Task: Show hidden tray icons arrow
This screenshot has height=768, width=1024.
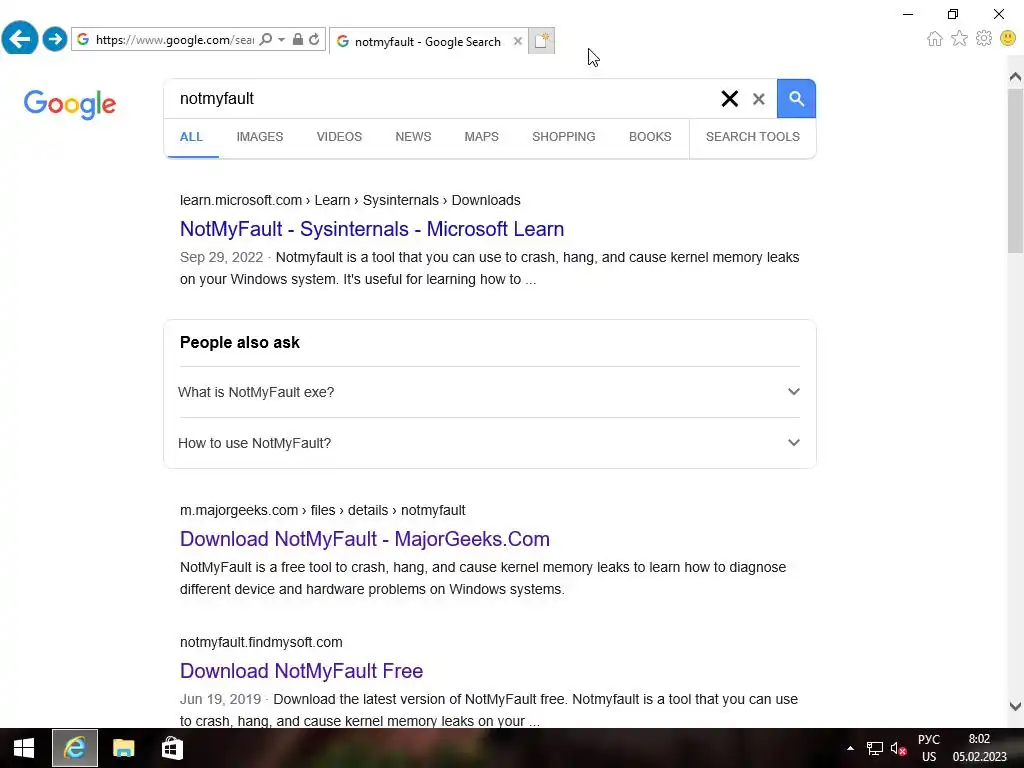Action: click(x=850, y=748)
